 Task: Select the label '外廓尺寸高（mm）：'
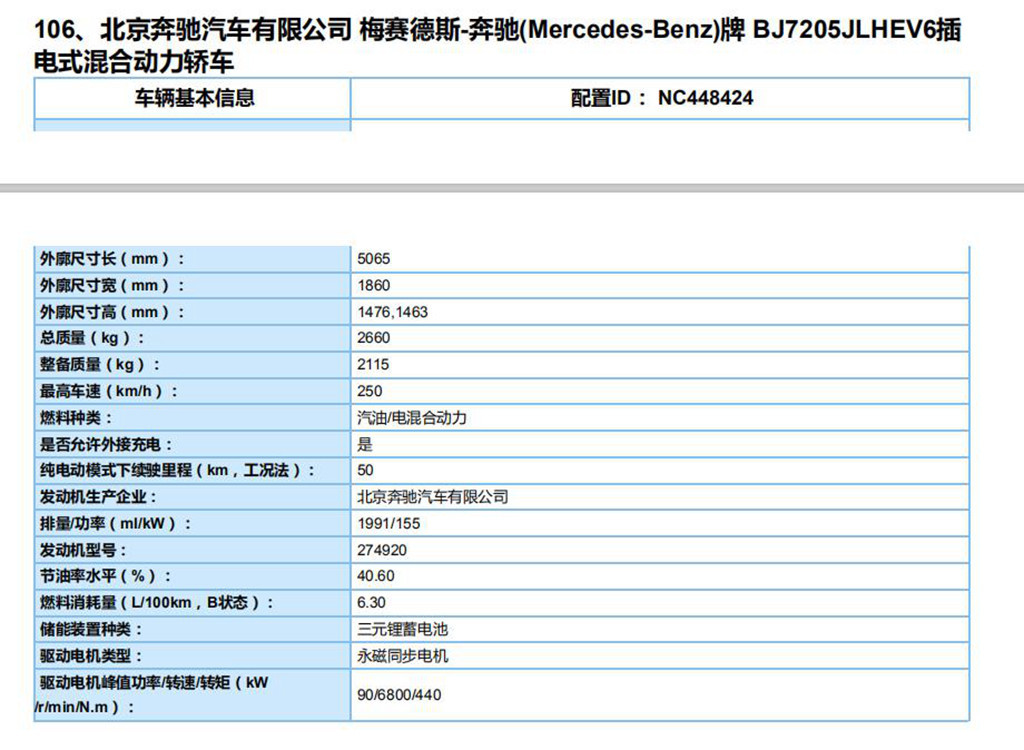tap(112, 312)
